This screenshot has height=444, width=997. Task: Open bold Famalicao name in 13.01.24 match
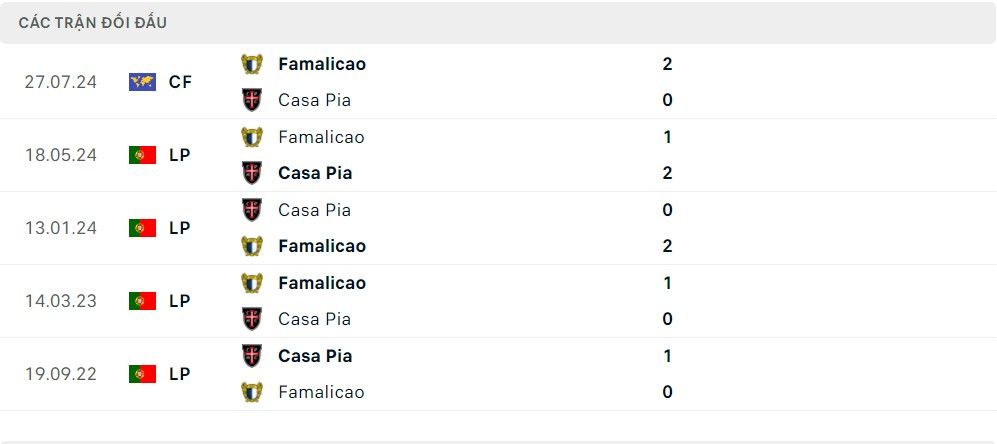point(322,246)
